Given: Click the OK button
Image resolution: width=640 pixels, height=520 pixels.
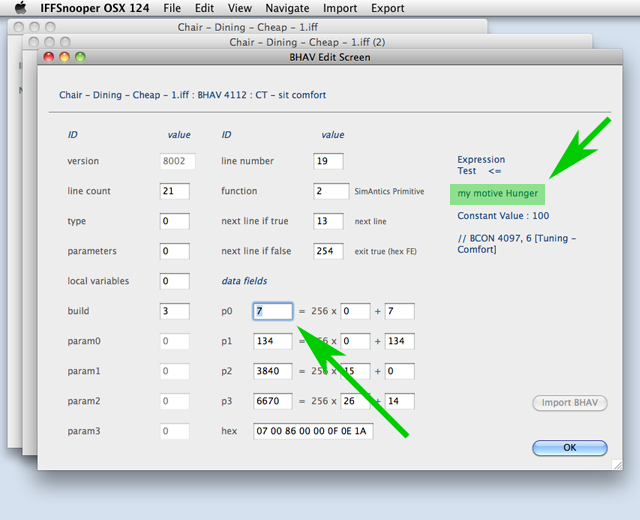Looking at the screenshot, I should pyautogui.click(x=569, y=448).
